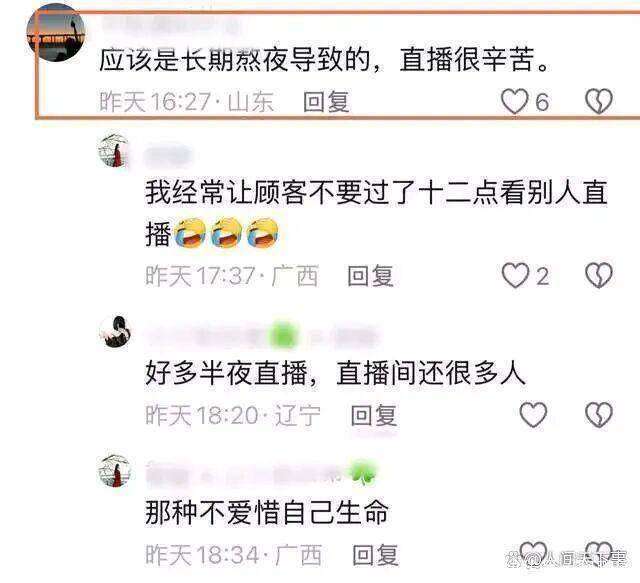
Task: Select the comment text 那种不爱惜自己生命
Action: tap(267, 513)
